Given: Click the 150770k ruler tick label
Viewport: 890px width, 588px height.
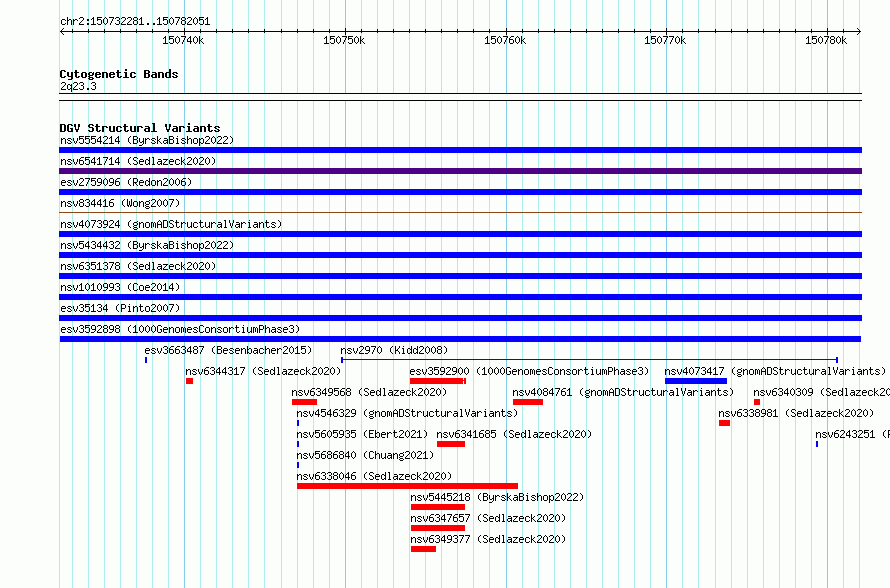Looking at the screenshot, I should (x=665, y=40).
